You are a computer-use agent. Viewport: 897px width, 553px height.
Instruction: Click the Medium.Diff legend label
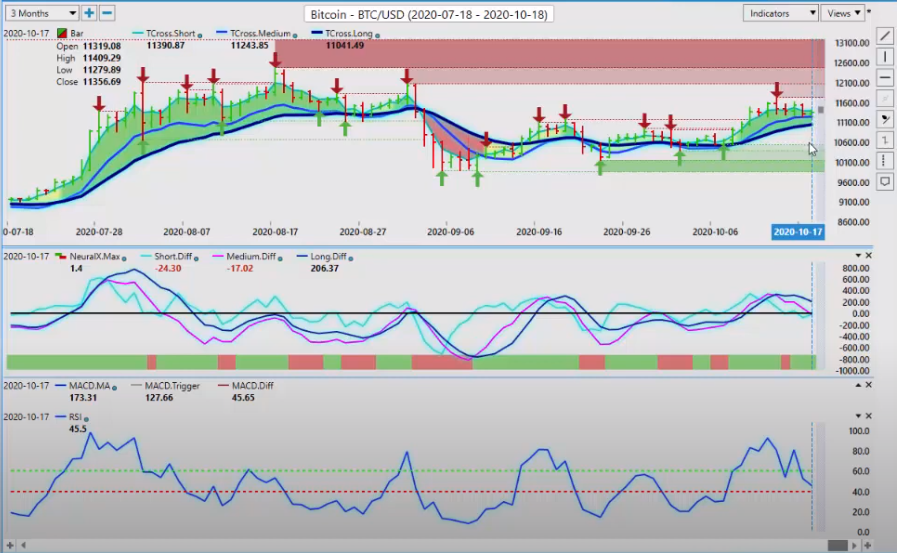pos(251,256)
